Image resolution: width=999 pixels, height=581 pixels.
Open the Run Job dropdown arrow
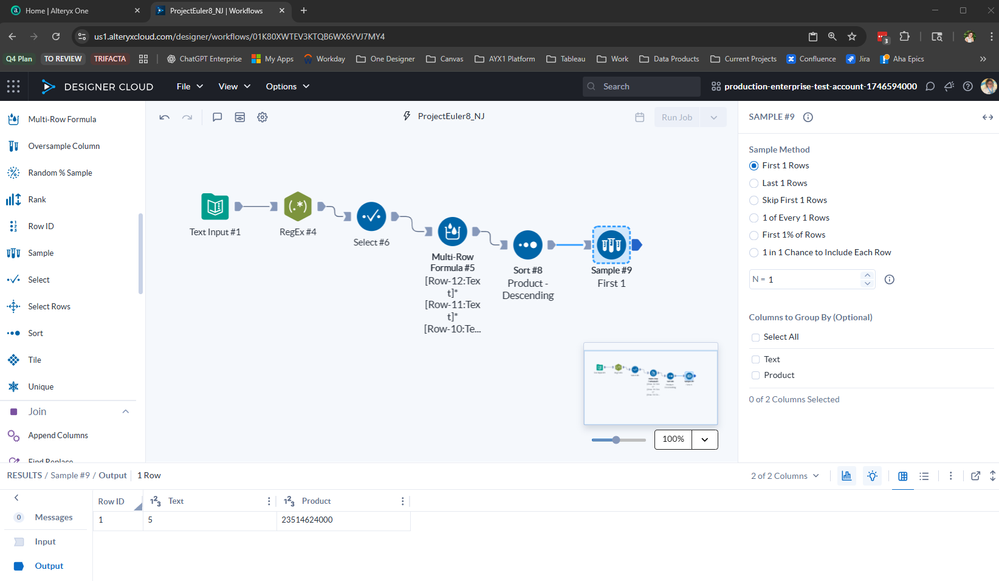pyautogui.click(x=714, y=117)
